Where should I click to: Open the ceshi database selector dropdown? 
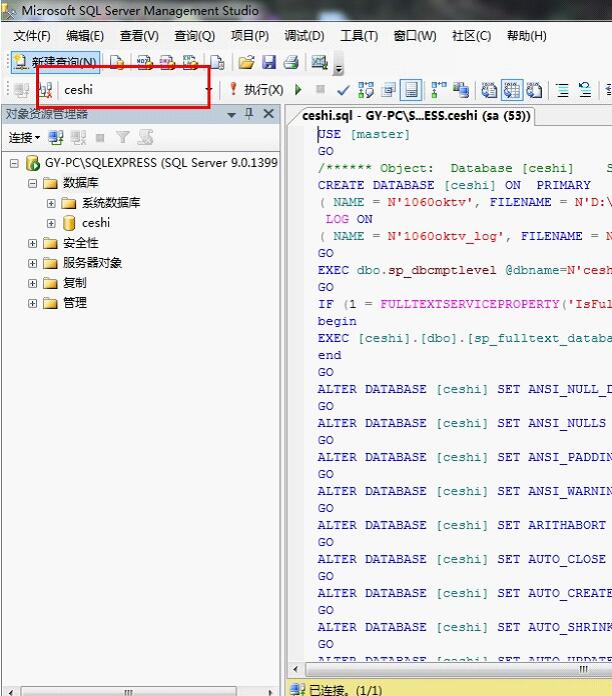tap(209, 90)
